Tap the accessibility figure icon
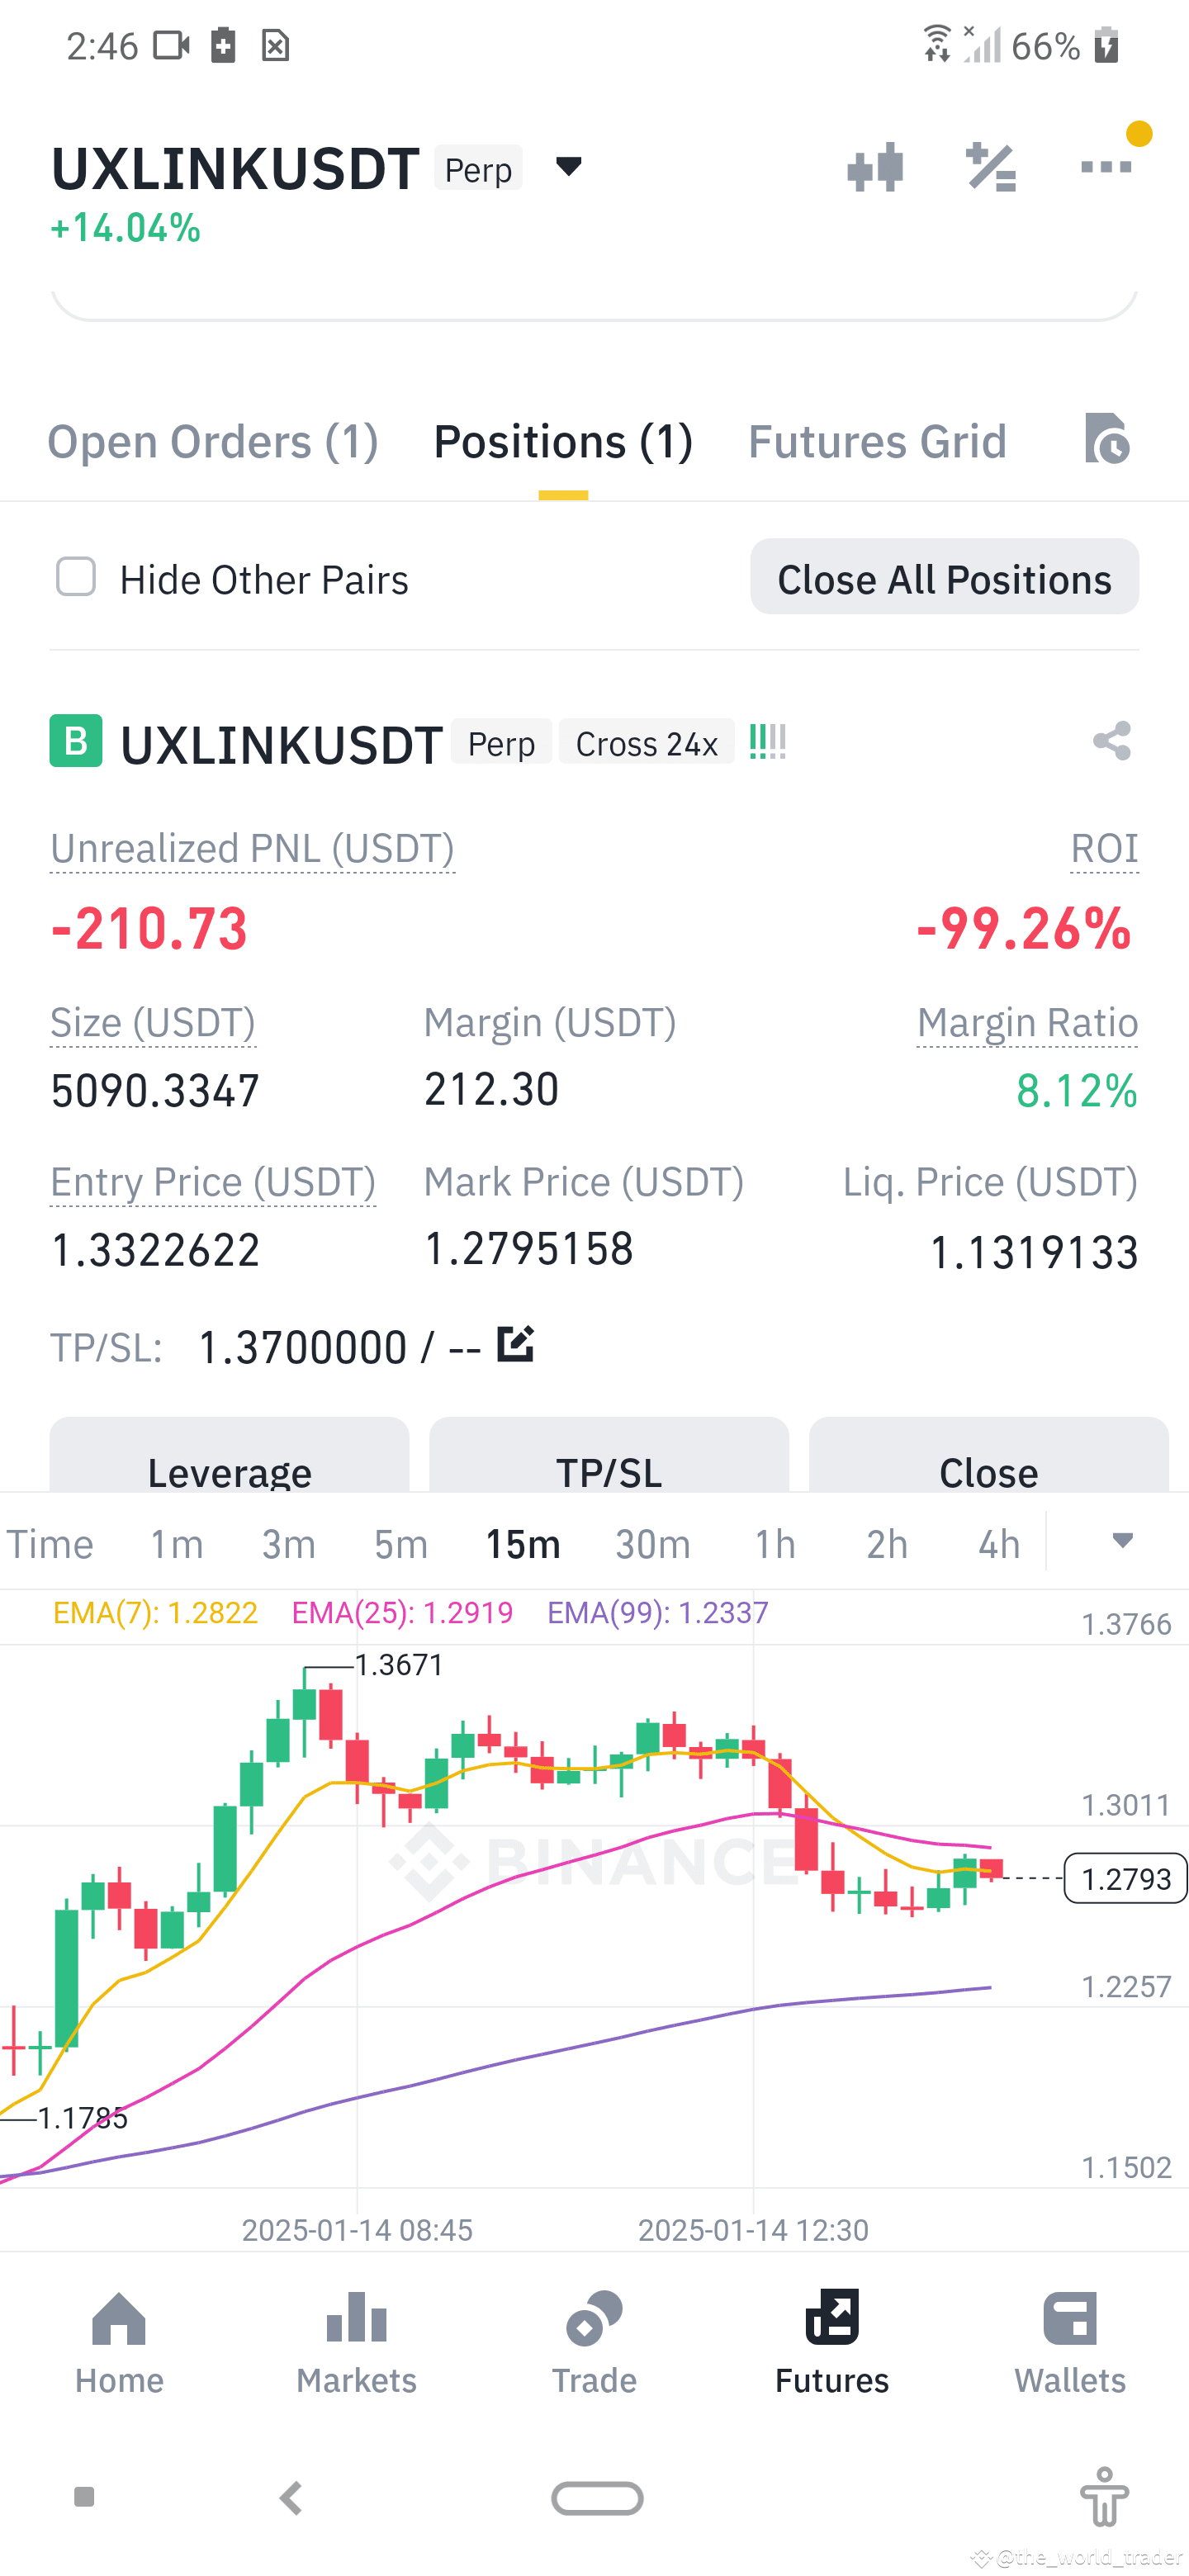 [x=1105, y=2497]
